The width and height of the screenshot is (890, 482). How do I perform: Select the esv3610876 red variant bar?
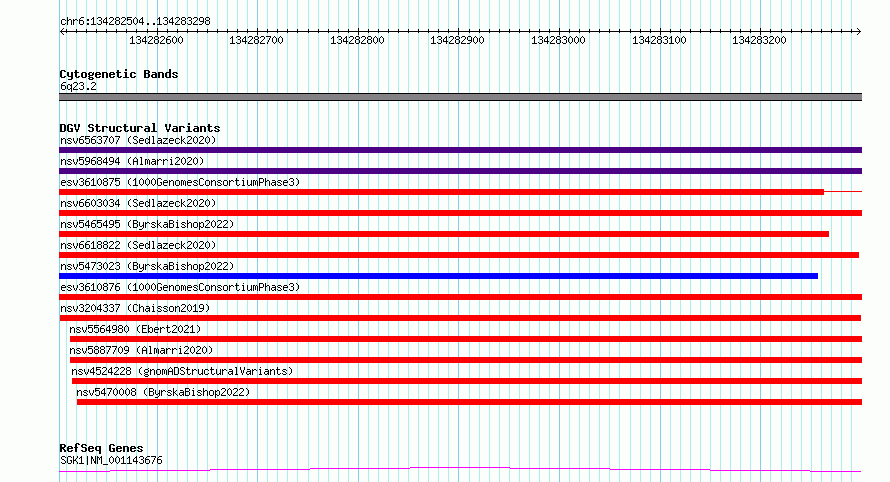click(460, 297)
